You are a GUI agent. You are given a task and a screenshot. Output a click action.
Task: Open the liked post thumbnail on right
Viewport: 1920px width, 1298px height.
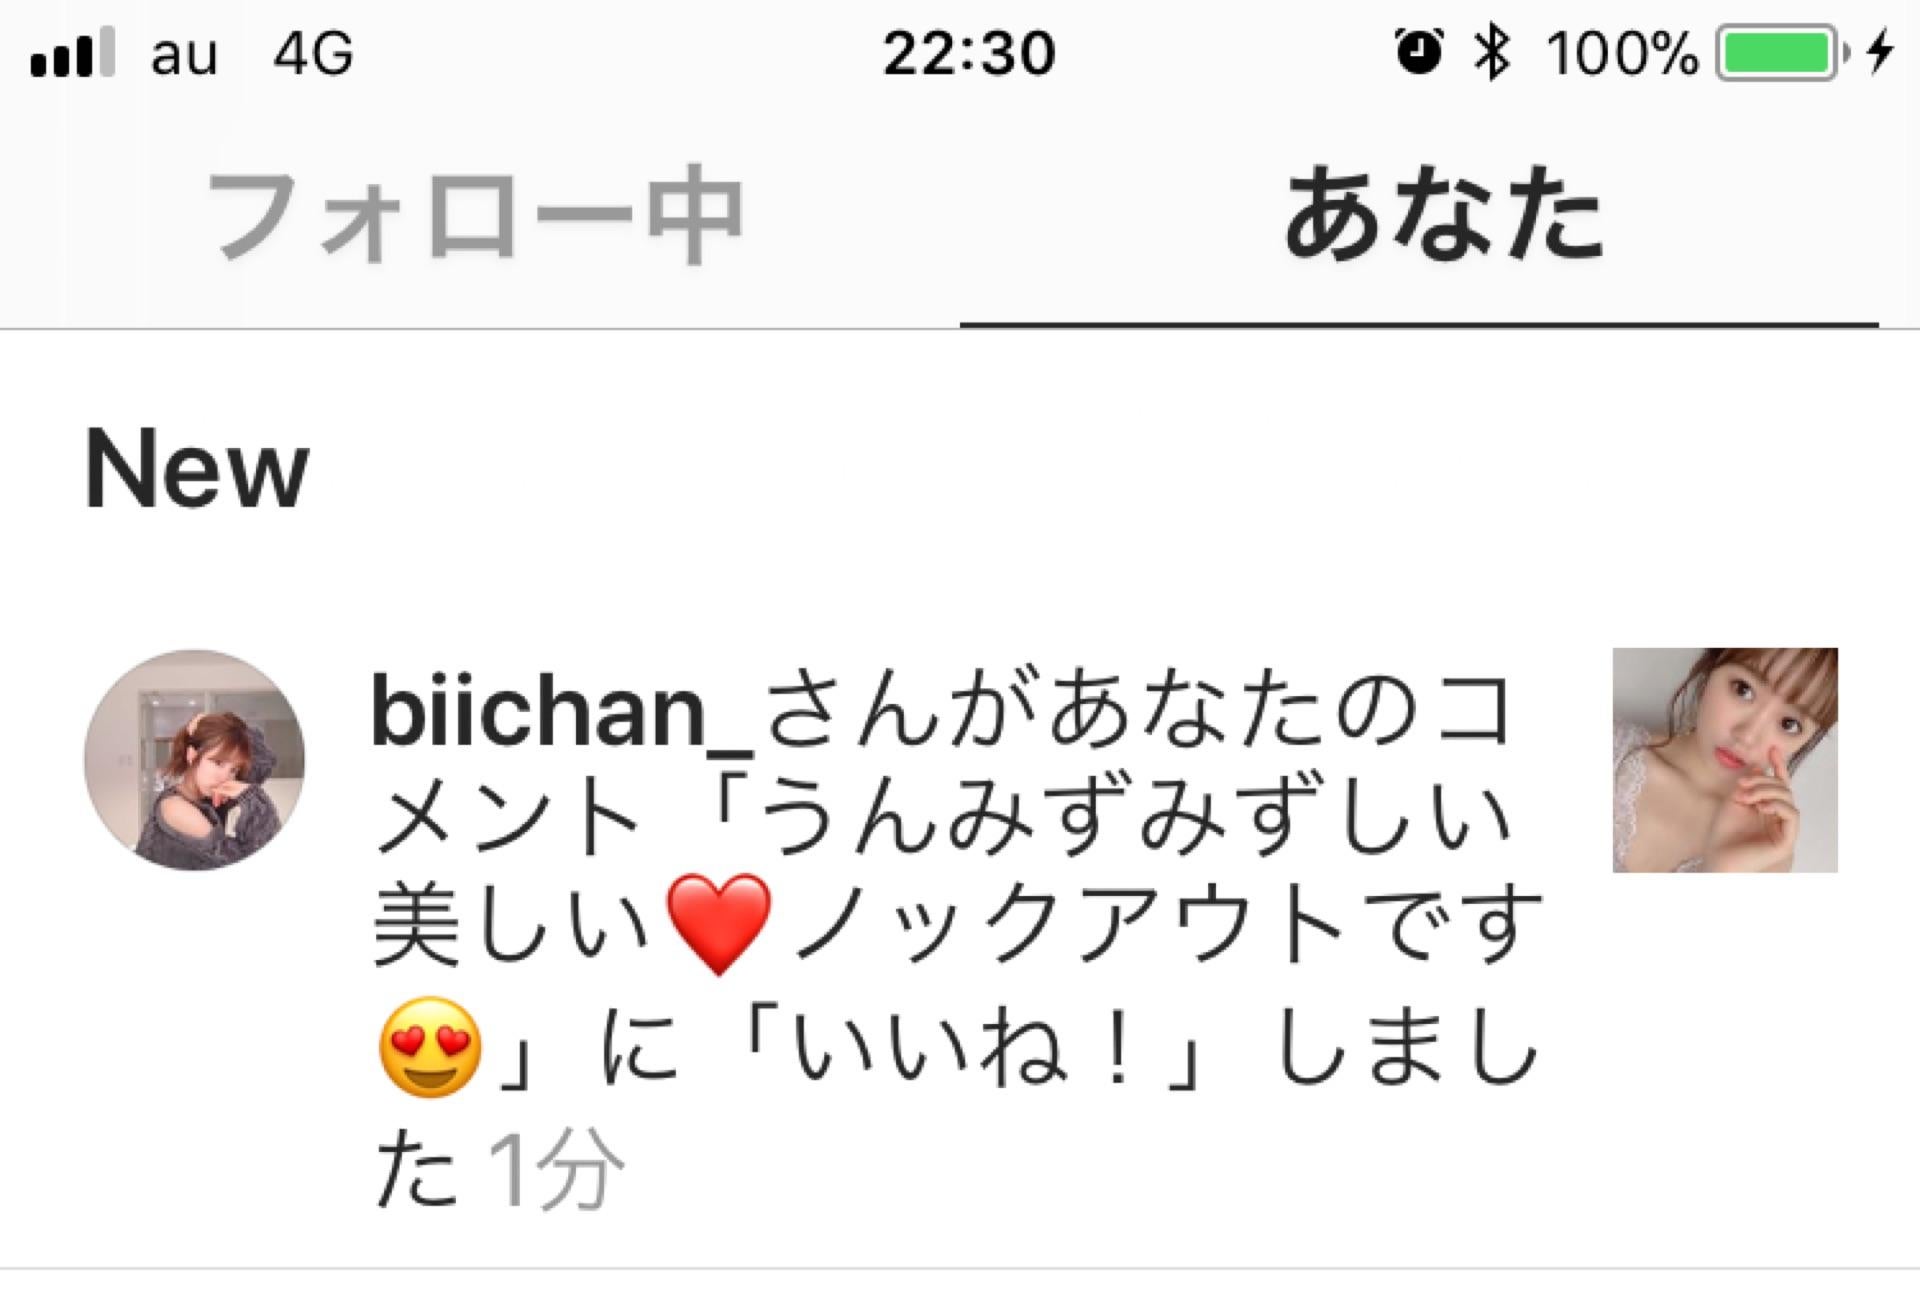[1725, 760]
